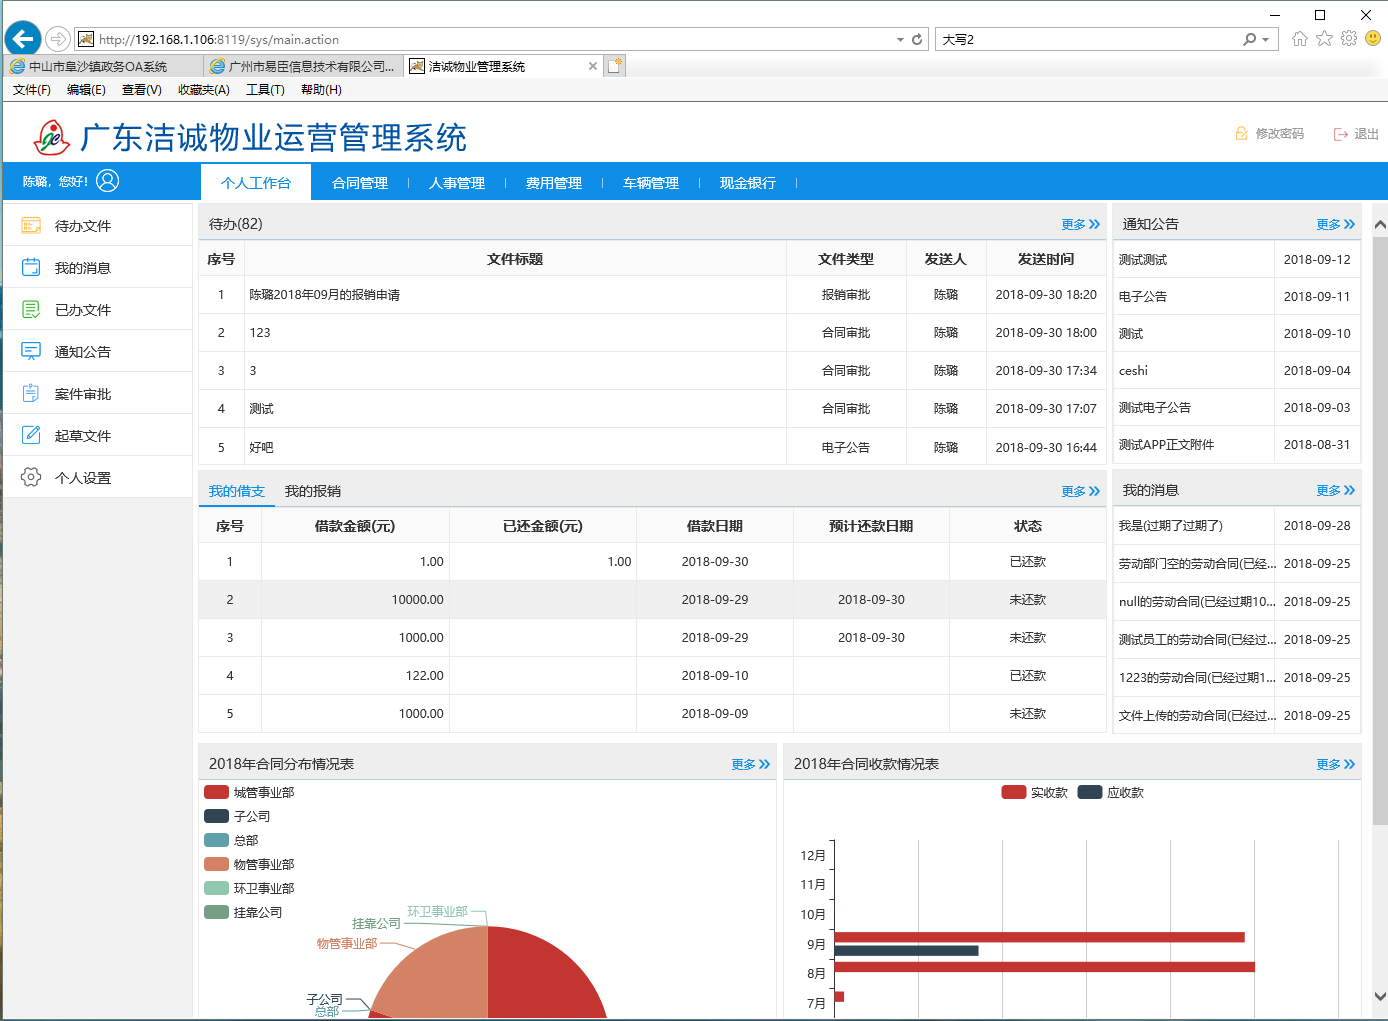
Task: Show more 我的借支 records via 更多
Action: pyautogui.click(x=1080, y=491)
